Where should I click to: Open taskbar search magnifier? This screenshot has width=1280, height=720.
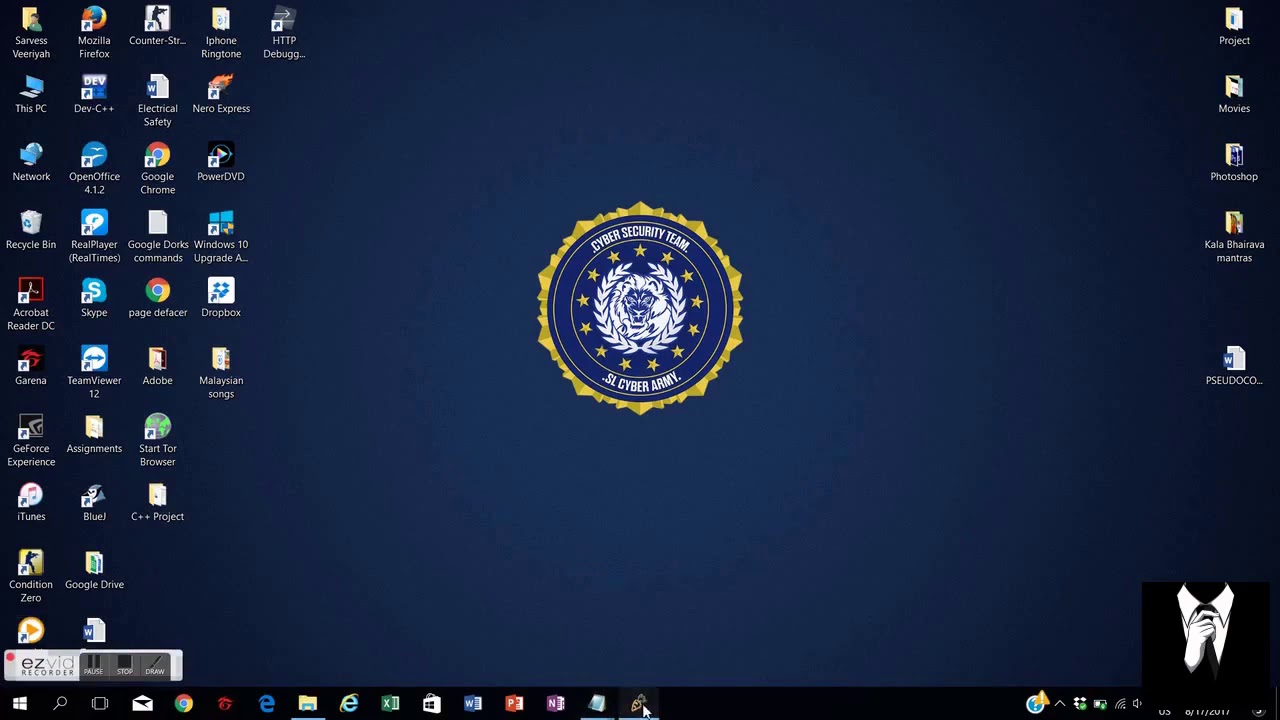click(60, 704)
